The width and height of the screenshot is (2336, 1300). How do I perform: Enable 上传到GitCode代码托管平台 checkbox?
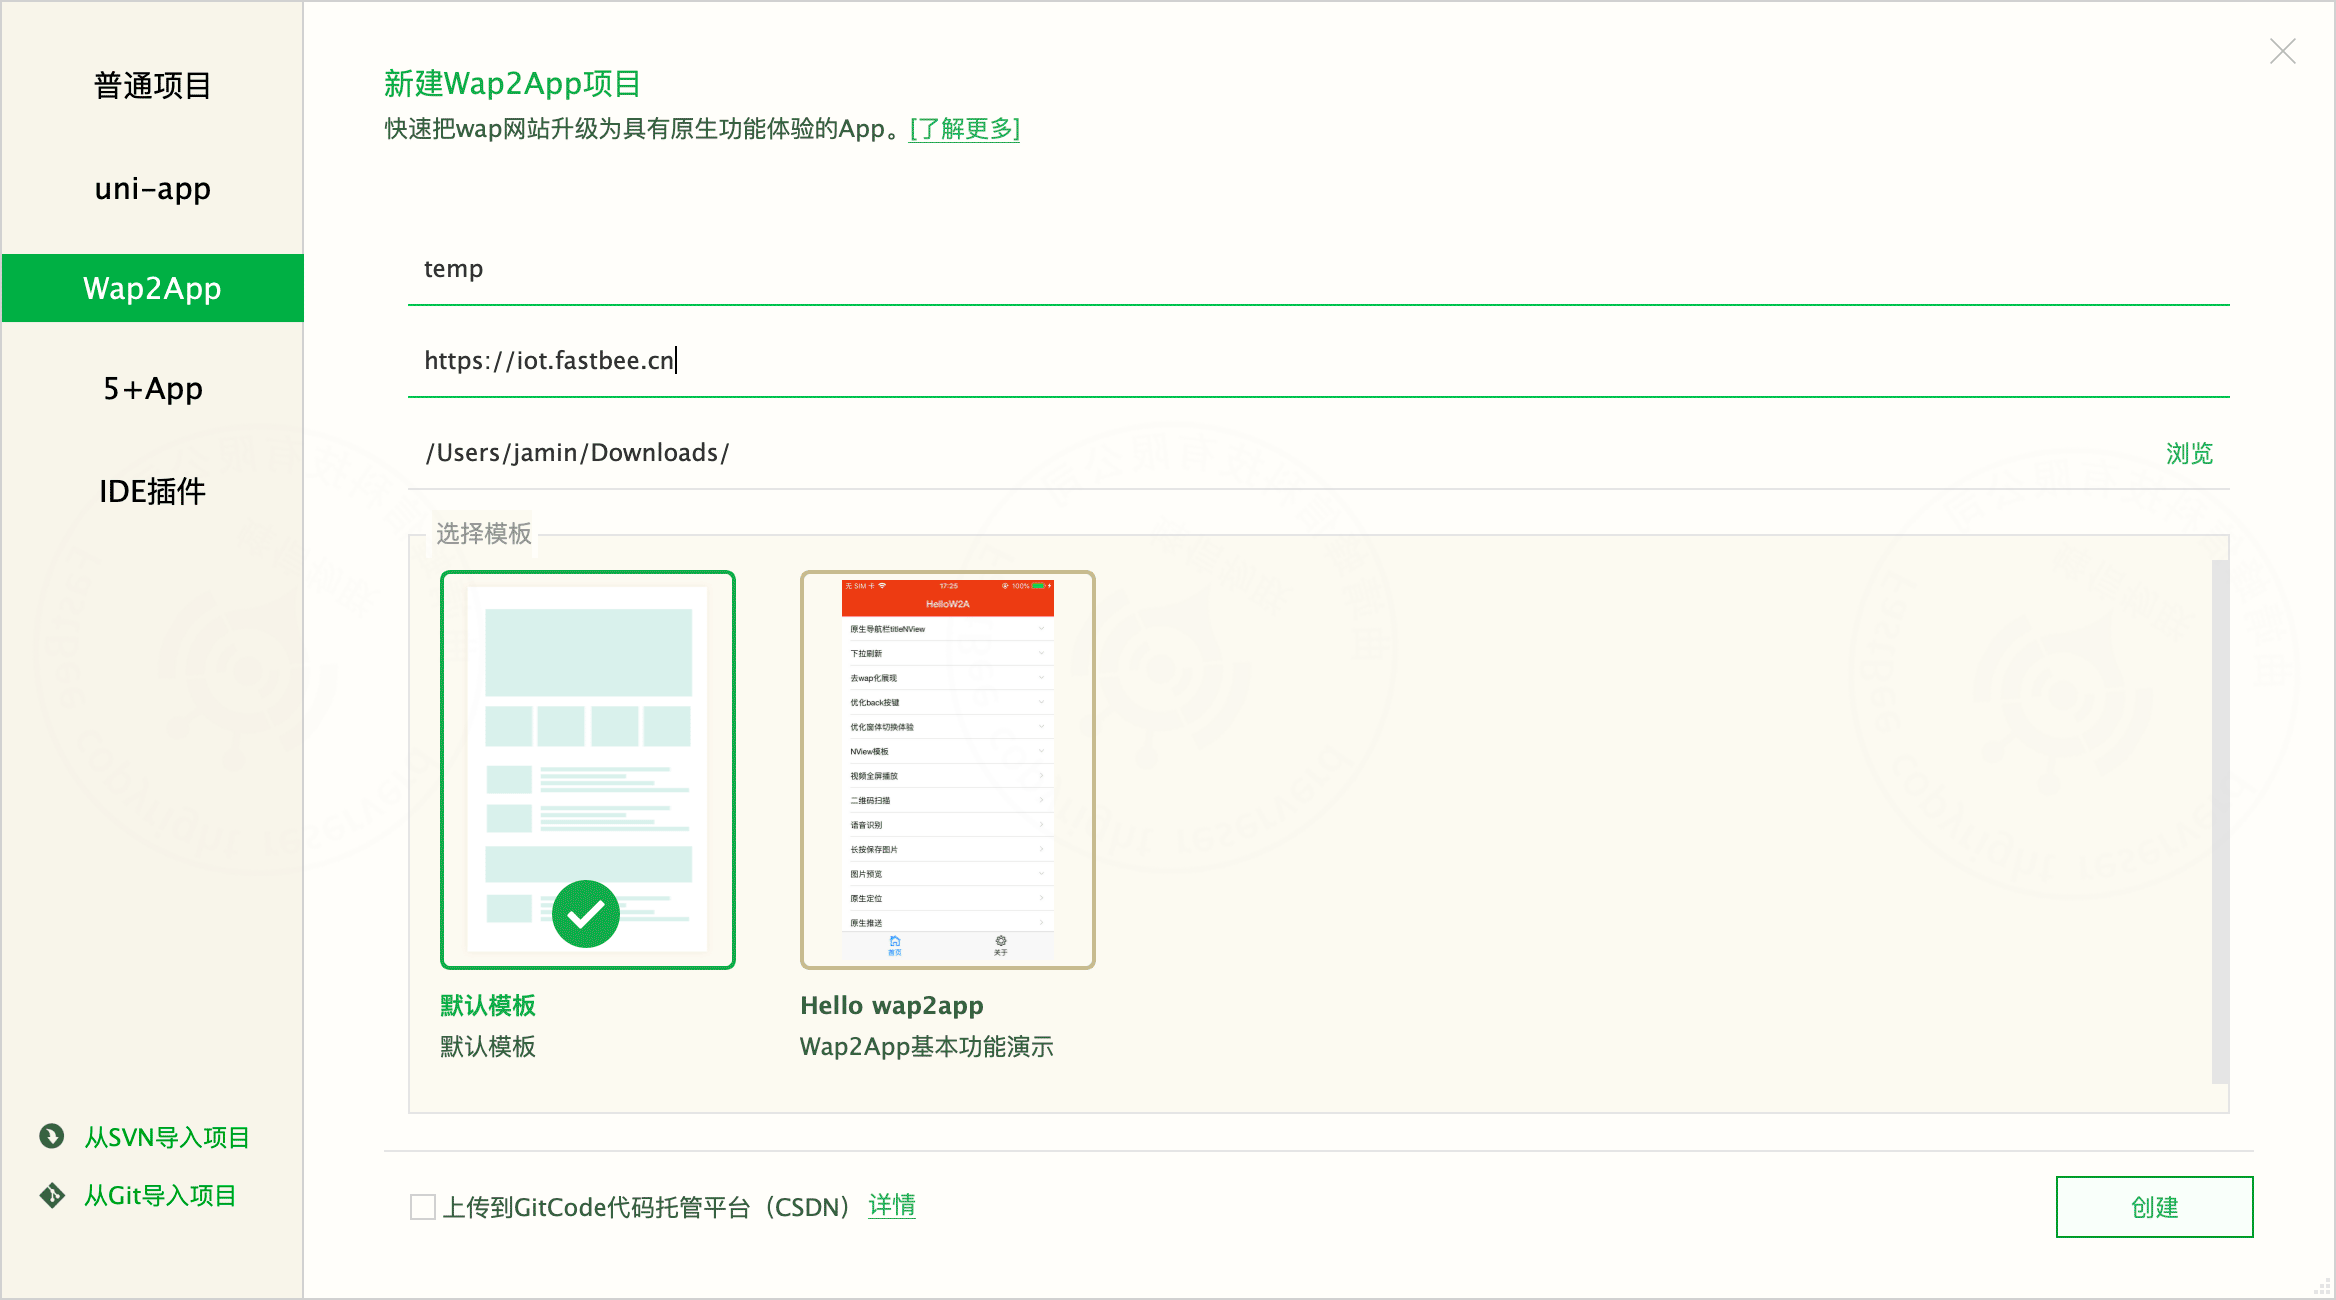point(423,1207)
